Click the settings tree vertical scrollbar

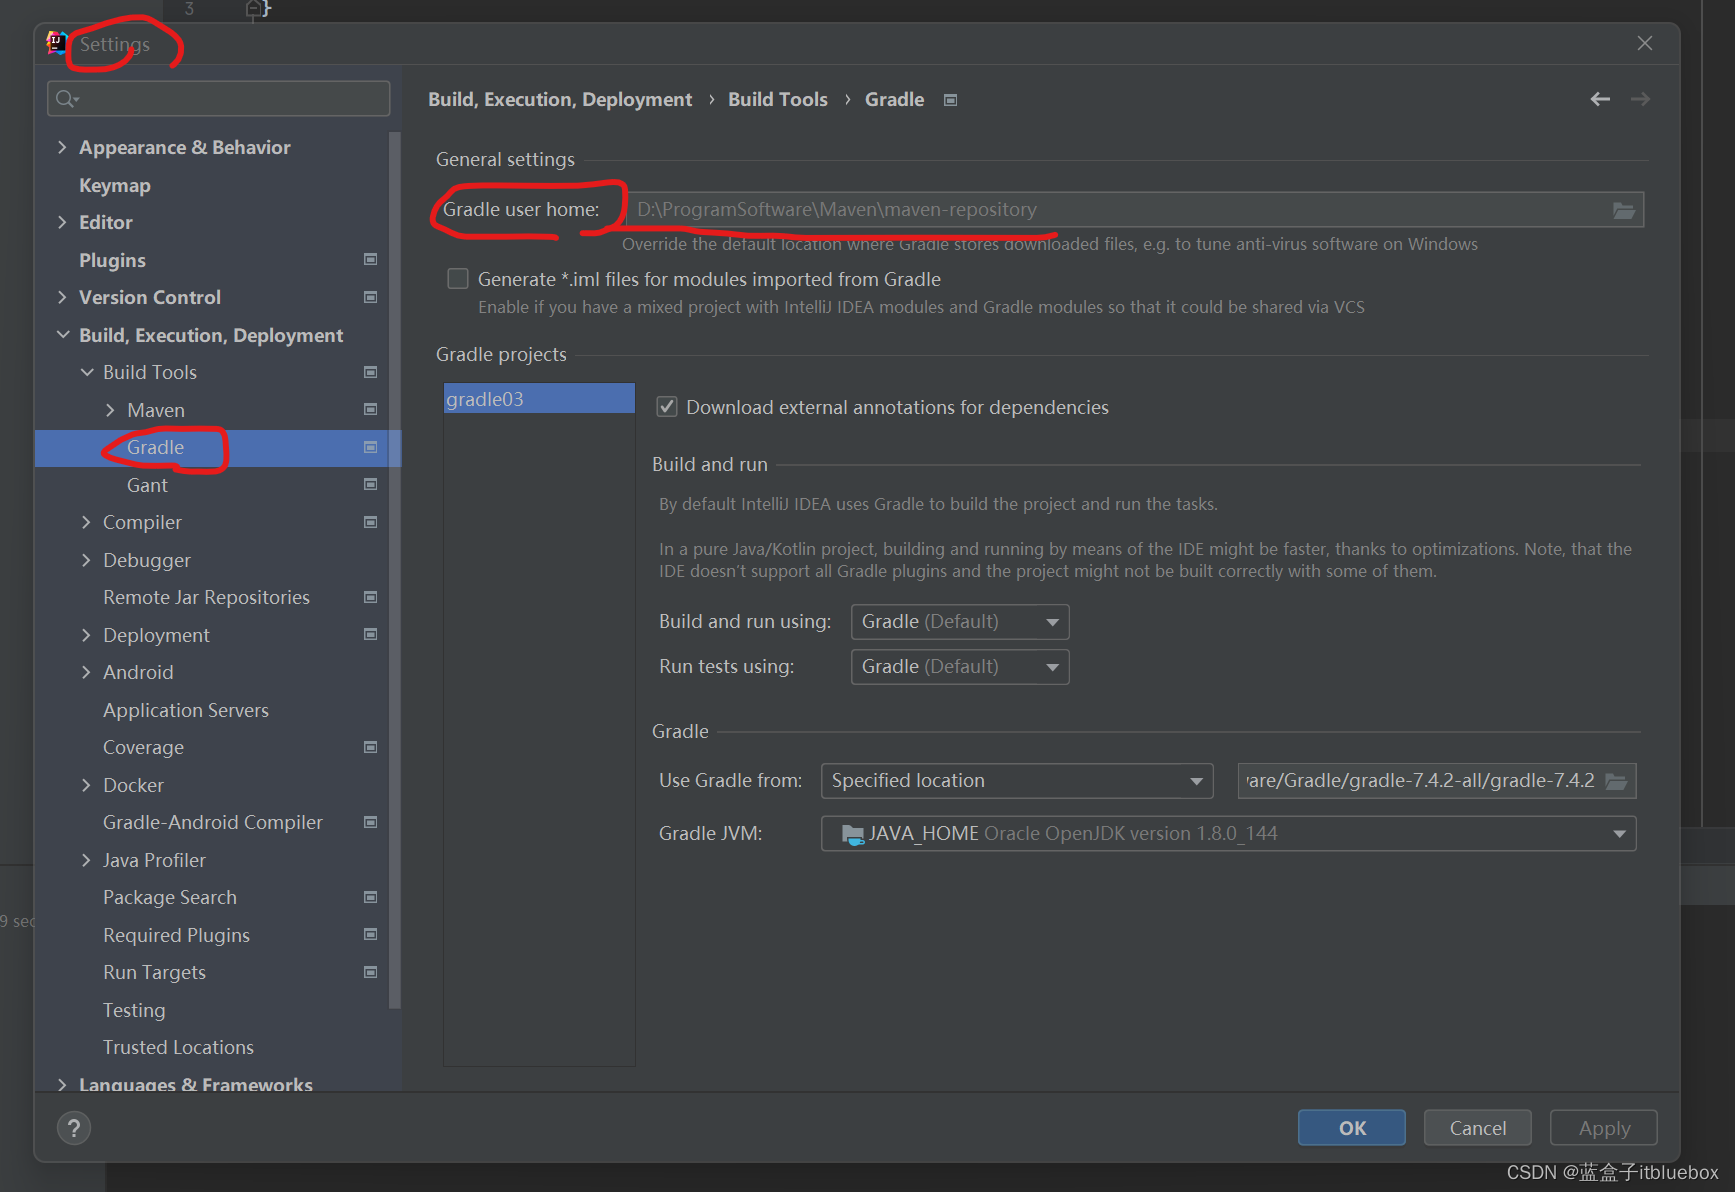[x=395, y=570]
